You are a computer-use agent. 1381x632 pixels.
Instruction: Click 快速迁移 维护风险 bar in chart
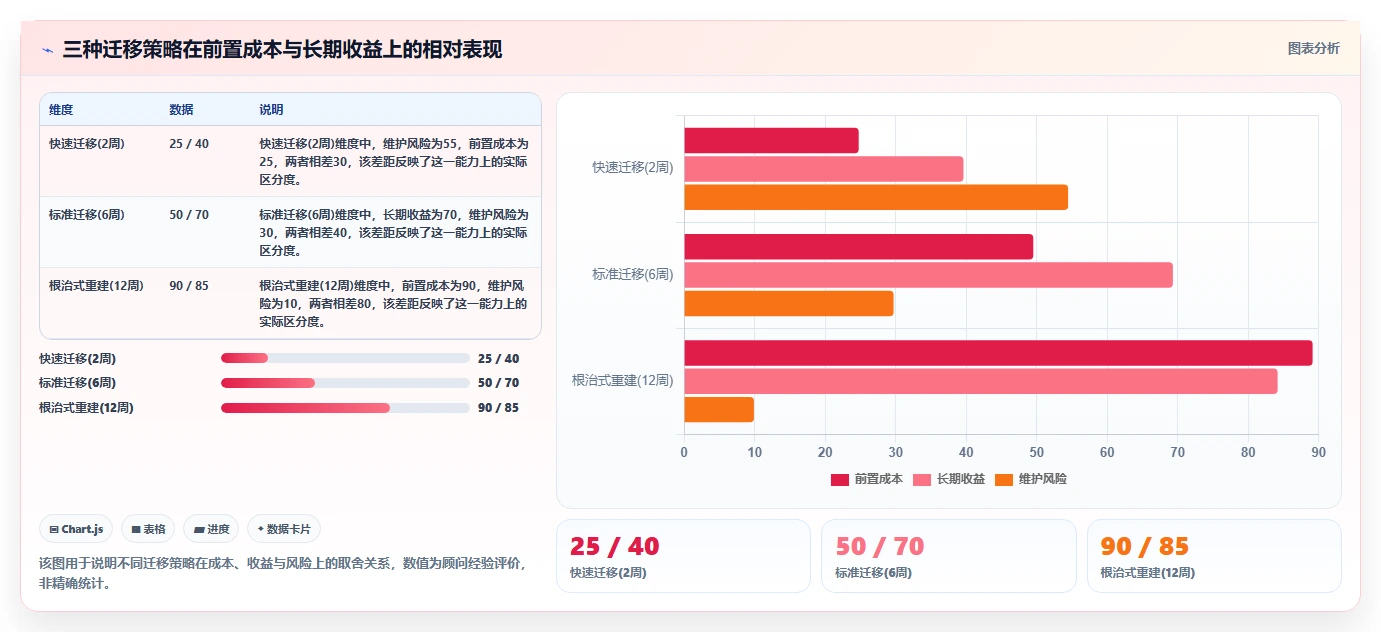tap(876, 197)
